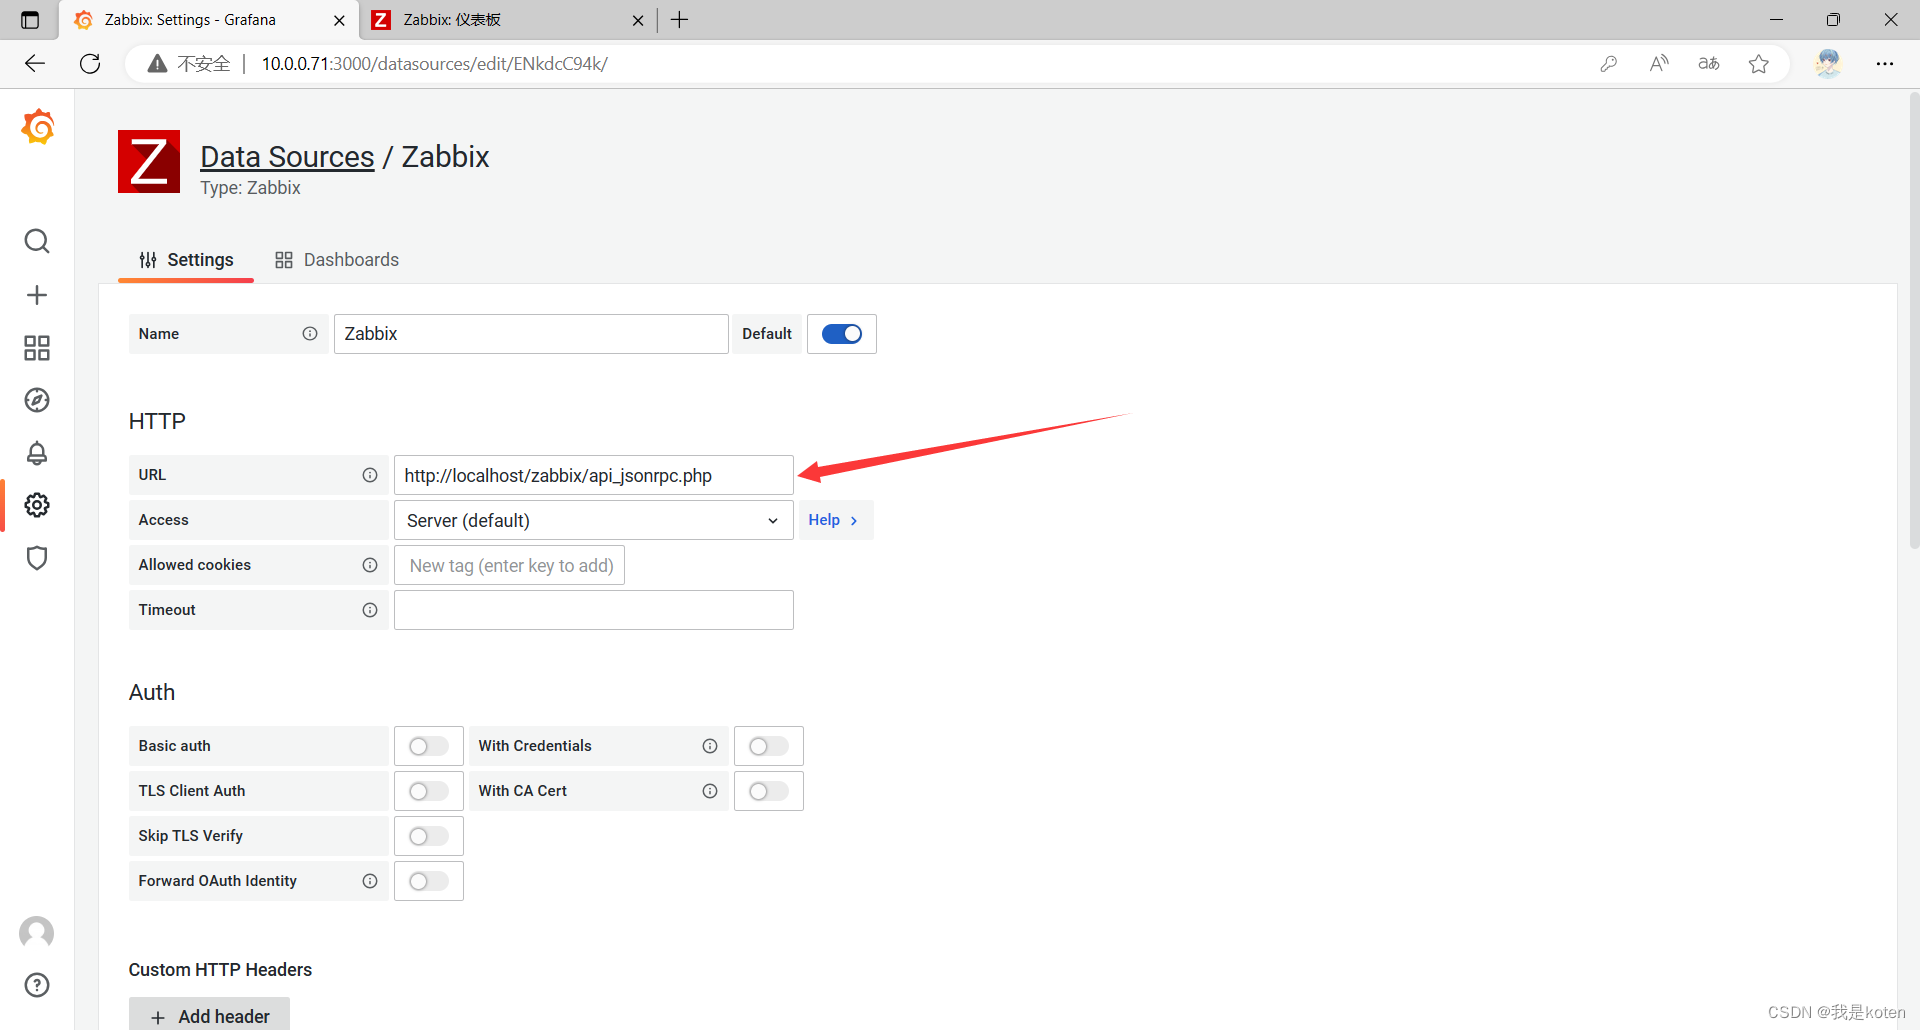Open the Create plus menu in sidebar
1920x1030 pixels.
pos(37,295)
